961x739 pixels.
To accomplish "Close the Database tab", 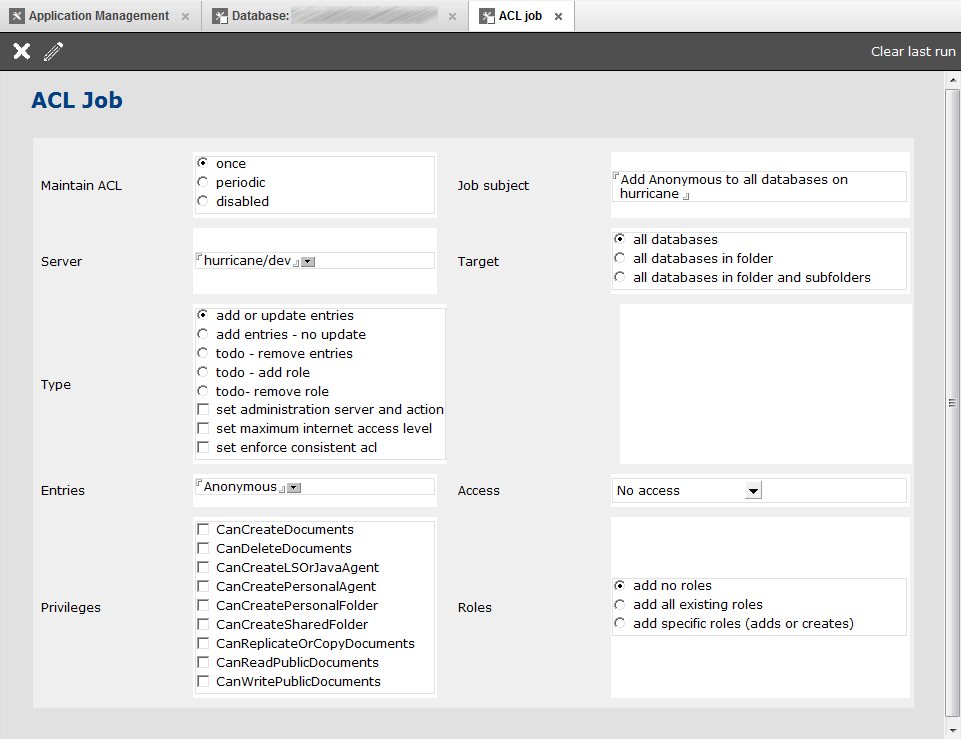I will (x=452, y=17).
